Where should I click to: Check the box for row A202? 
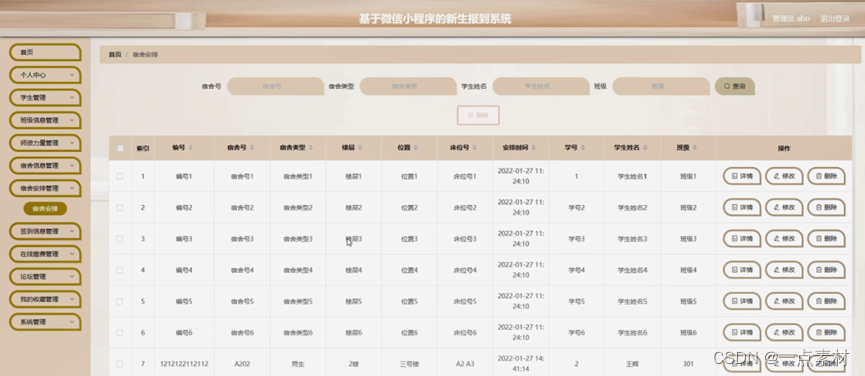pyautogui.click(x=120, y=364)
